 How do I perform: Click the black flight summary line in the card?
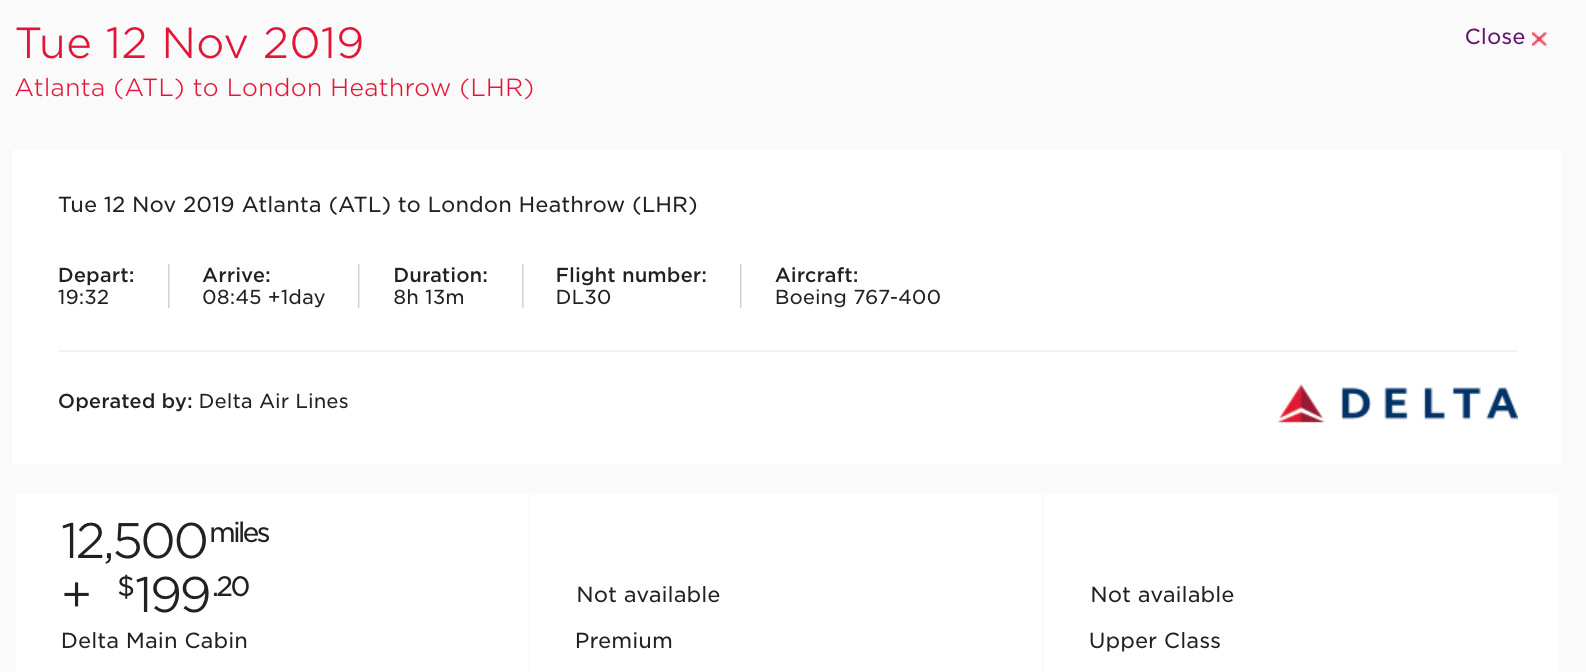[x=377, y=205]
